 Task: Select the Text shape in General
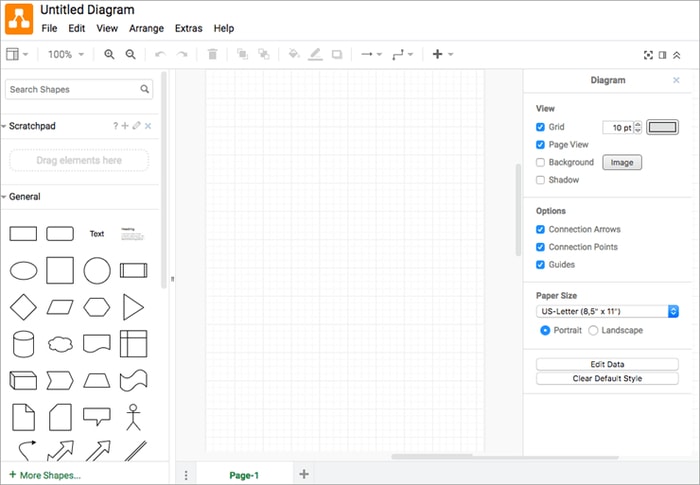coord(97,234)
